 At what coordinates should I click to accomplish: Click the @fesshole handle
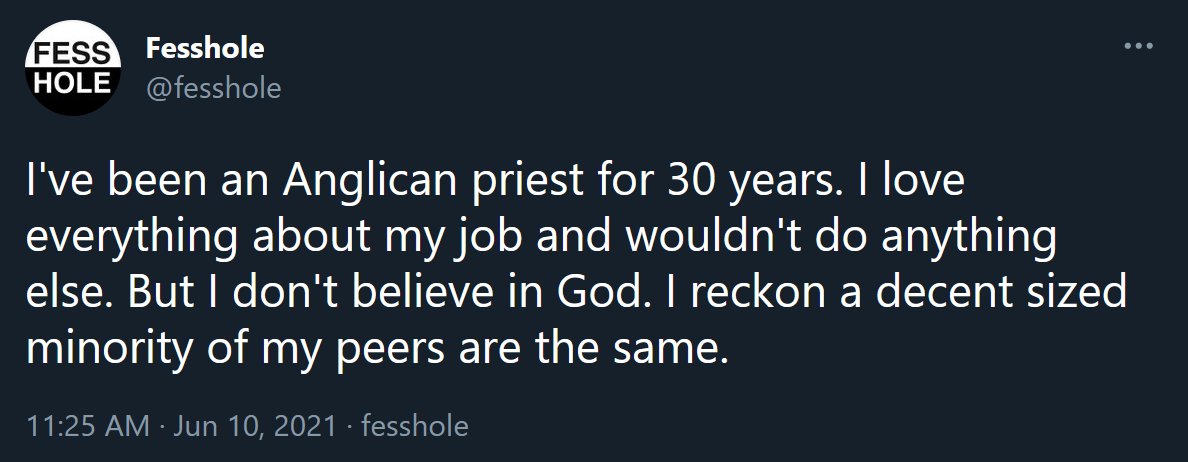(x=213, y=89)
